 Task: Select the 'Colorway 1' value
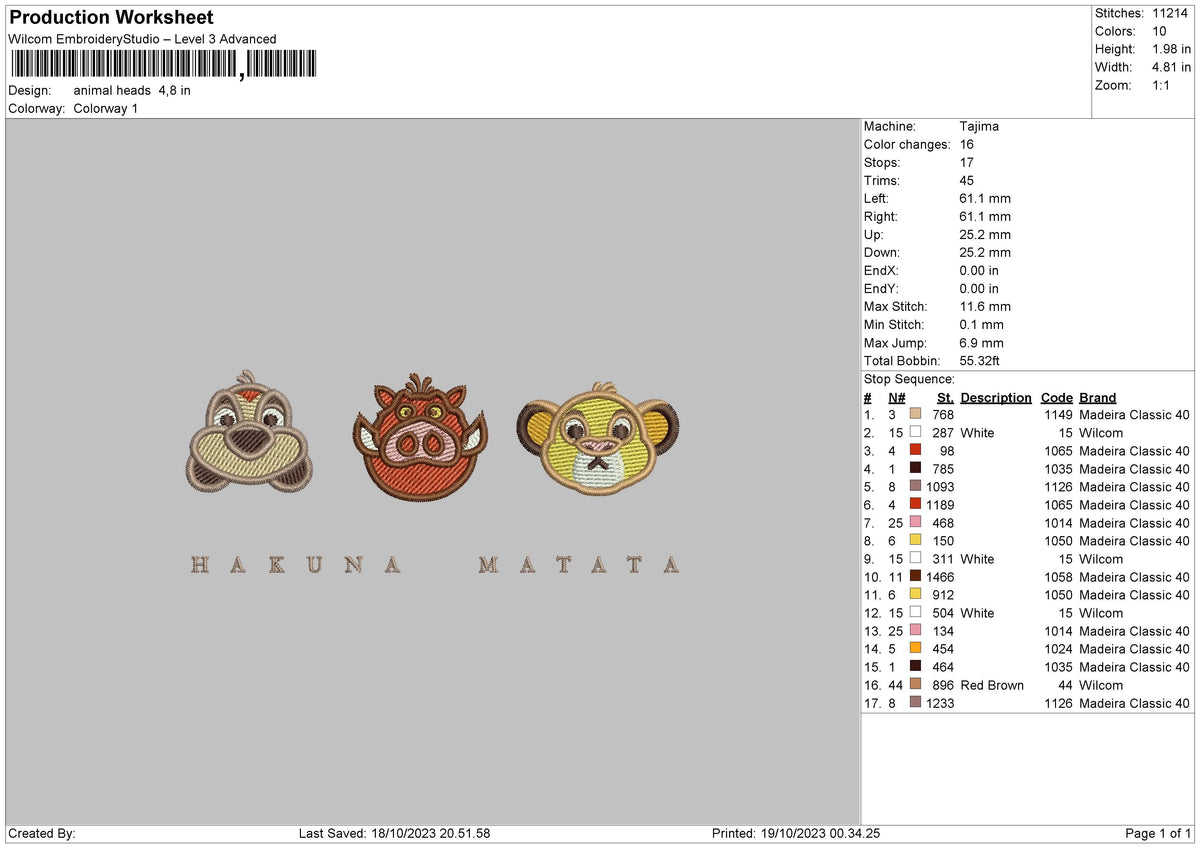click(x=106, y=108)
